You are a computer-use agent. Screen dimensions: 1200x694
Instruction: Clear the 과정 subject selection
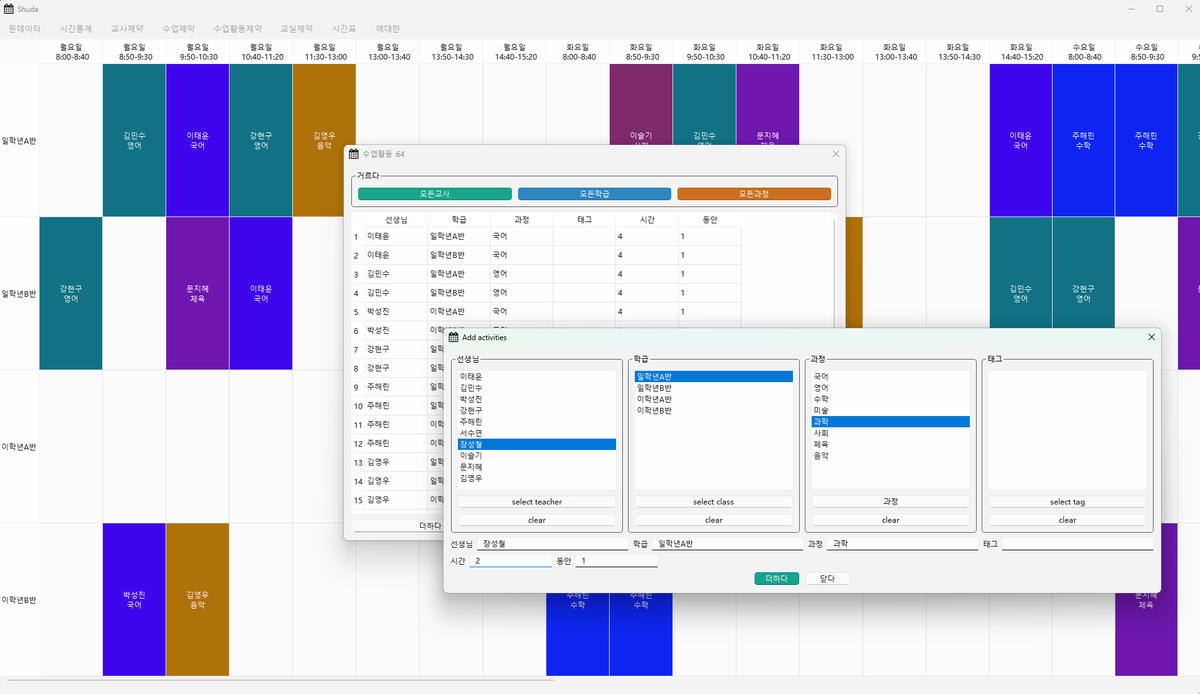[891, 520]
